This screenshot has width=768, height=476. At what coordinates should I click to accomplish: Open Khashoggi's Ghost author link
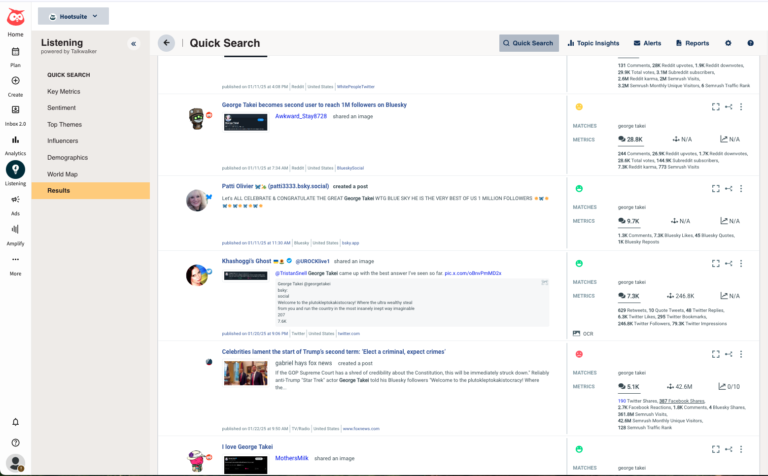(x=246, y=261)
